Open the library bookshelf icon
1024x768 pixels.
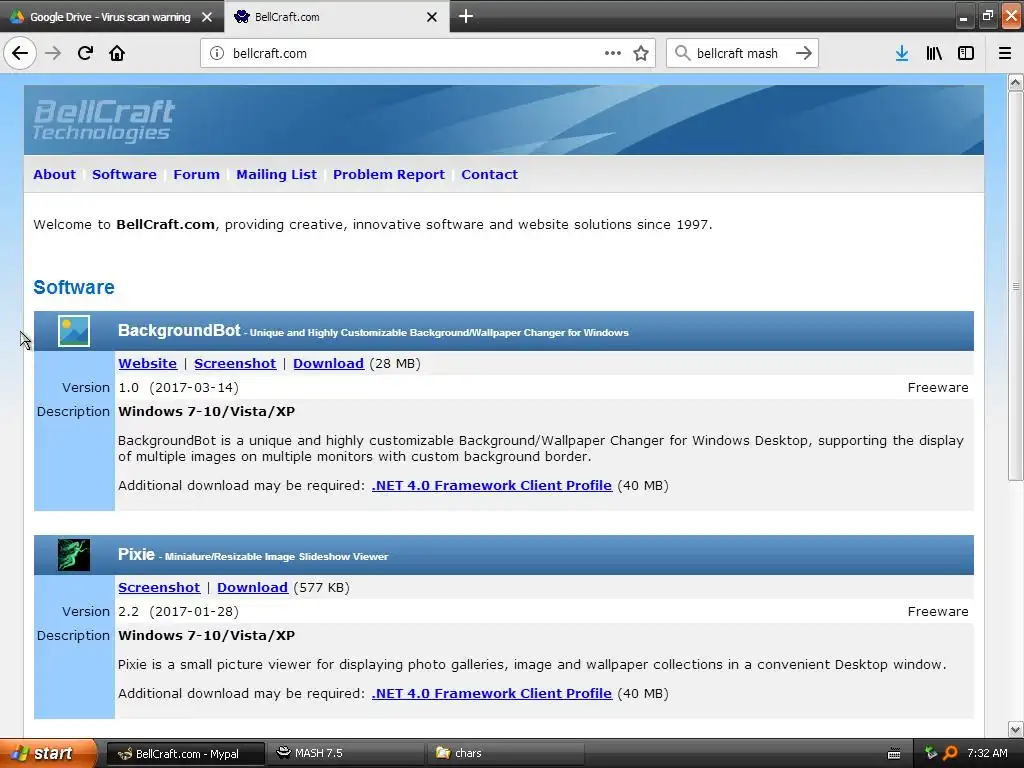click(x=934, y=53)
